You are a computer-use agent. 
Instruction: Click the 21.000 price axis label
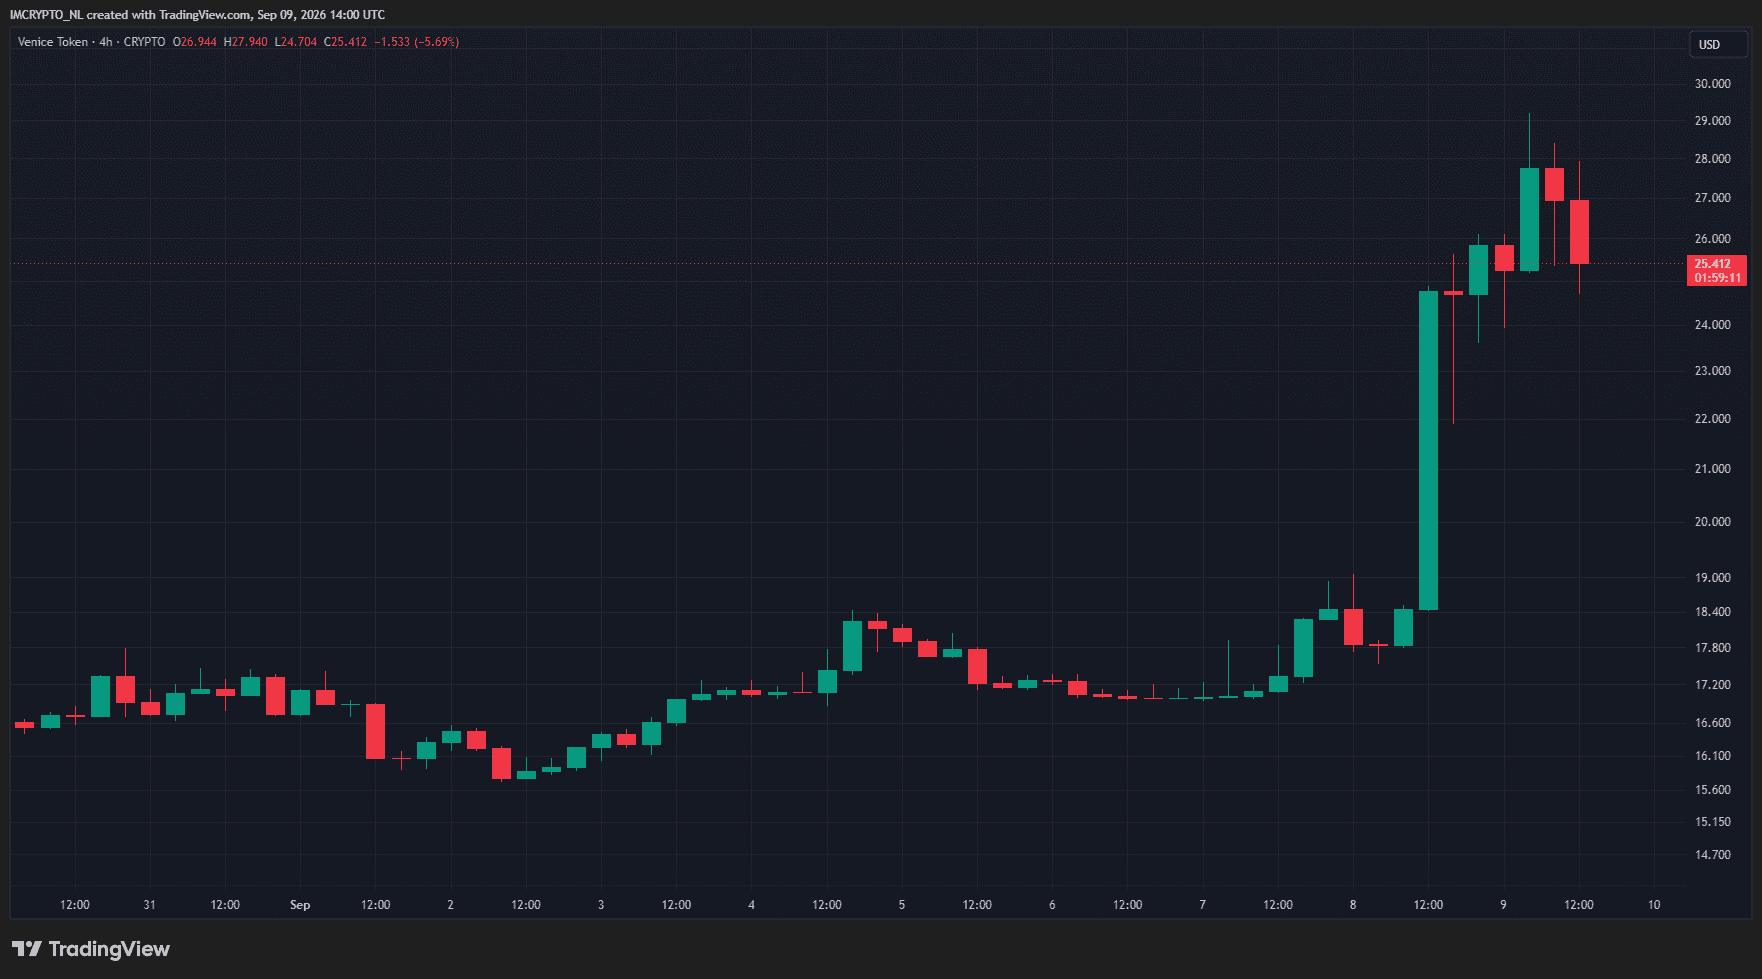(x=1713, y=469)
